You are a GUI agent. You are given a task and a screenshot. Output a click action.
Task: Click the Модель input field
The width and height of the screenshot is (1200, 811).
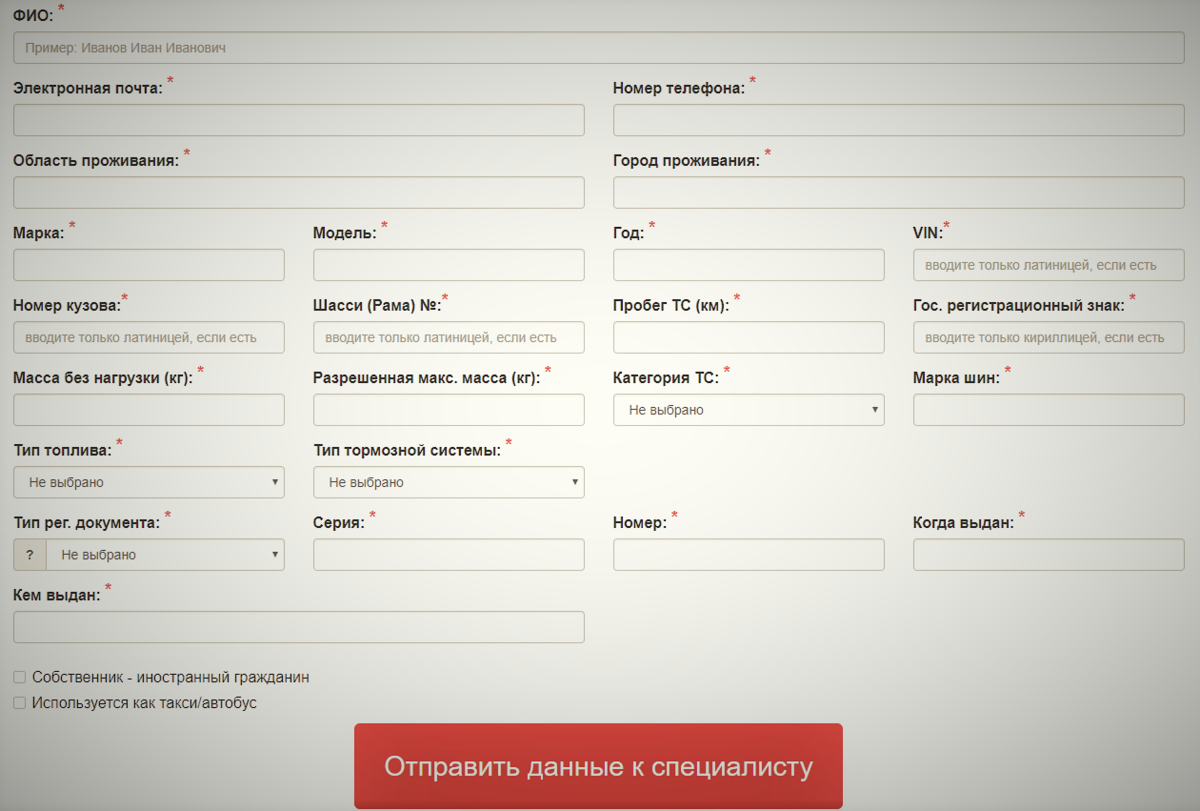[449, 265]
